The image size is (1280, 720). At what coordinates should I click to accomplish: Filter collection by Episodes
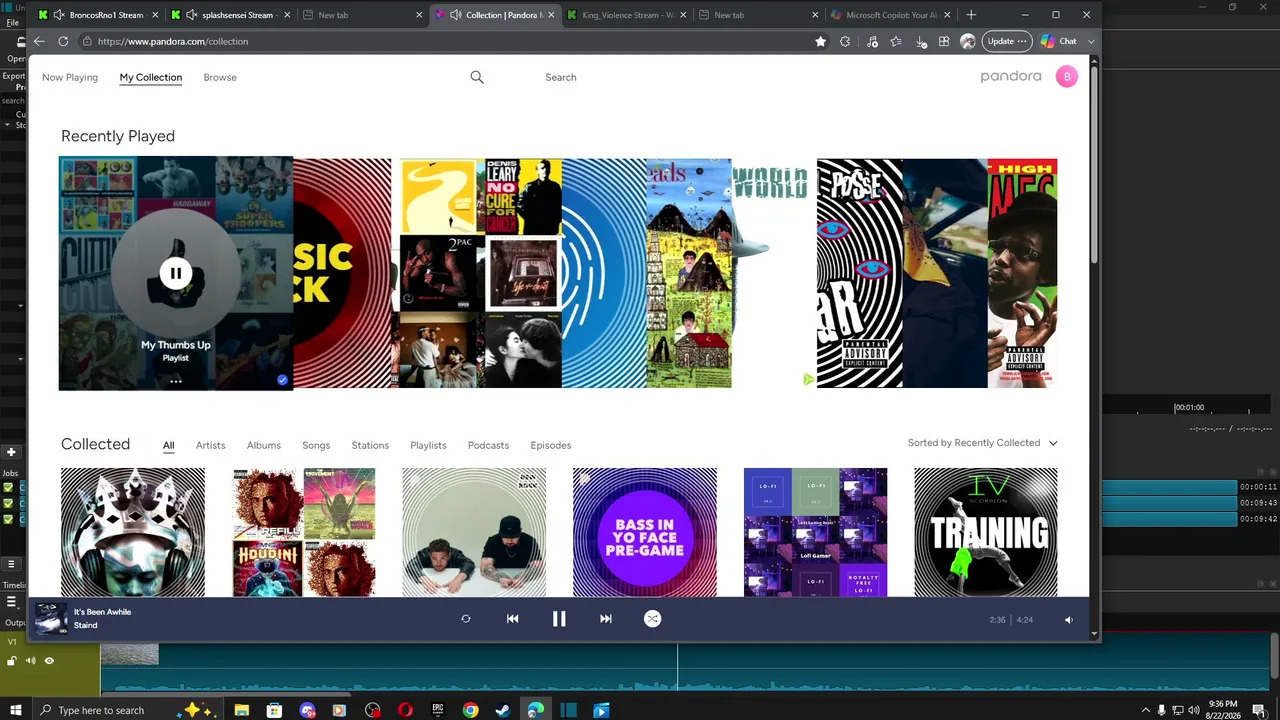pos(551,445)
